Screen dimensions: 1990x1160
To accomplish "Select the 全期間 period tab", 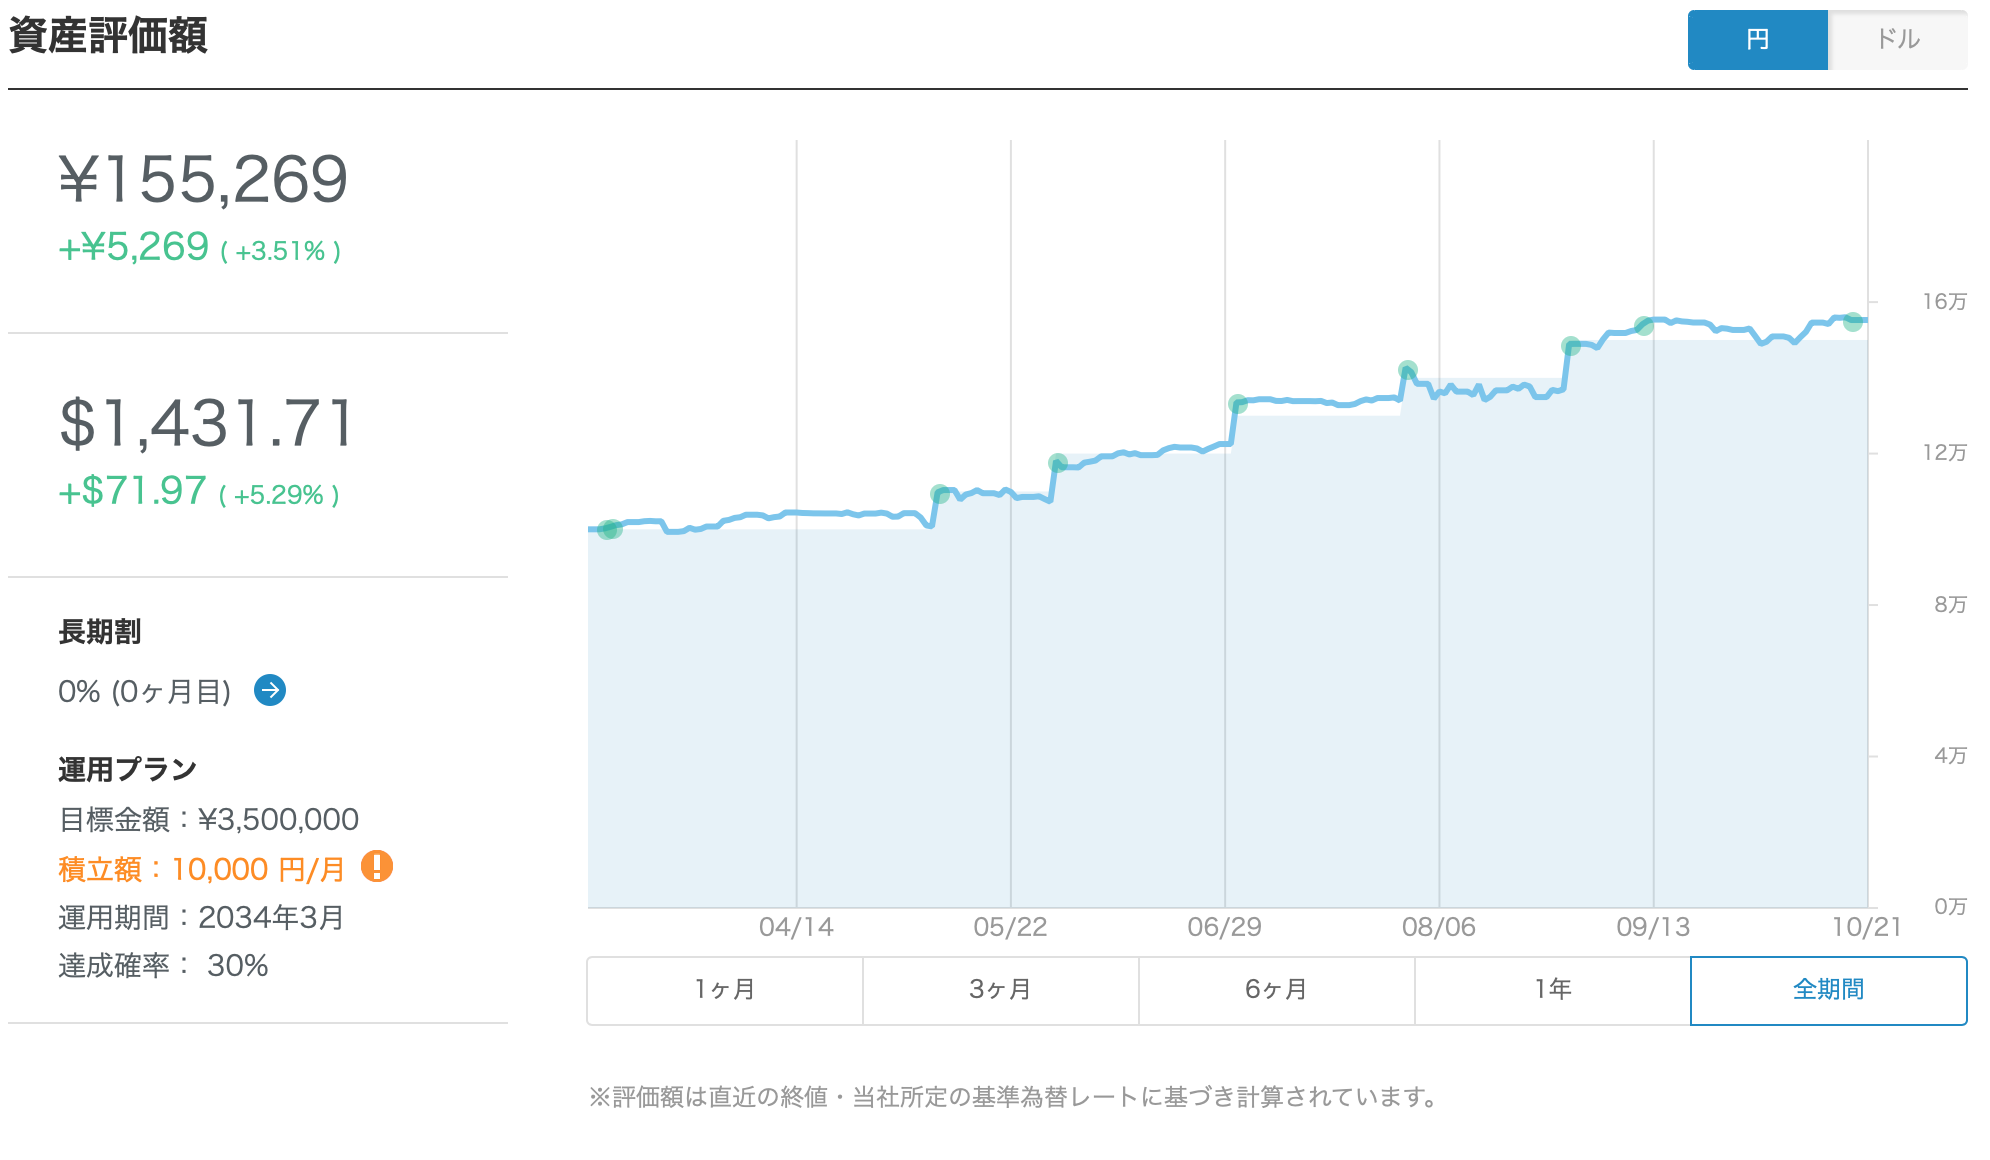I will (1829, 990).
